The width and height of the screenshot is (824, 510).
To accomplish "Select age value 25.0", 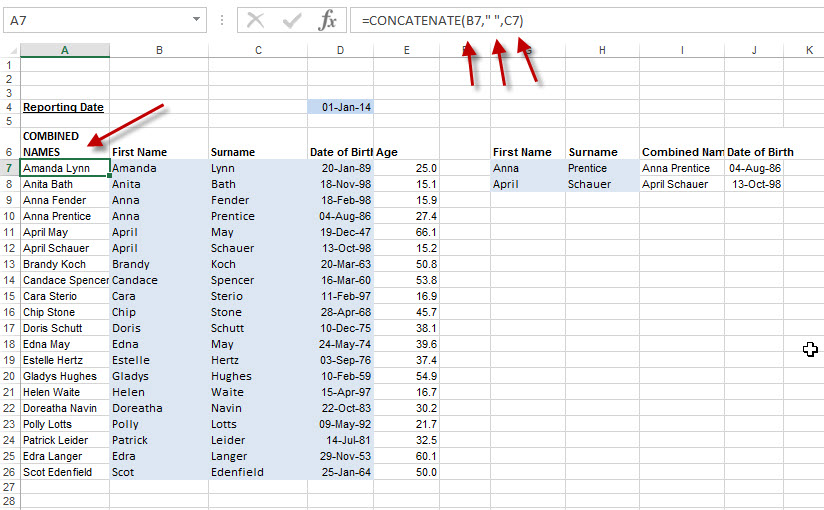I will tap(406, 168).
